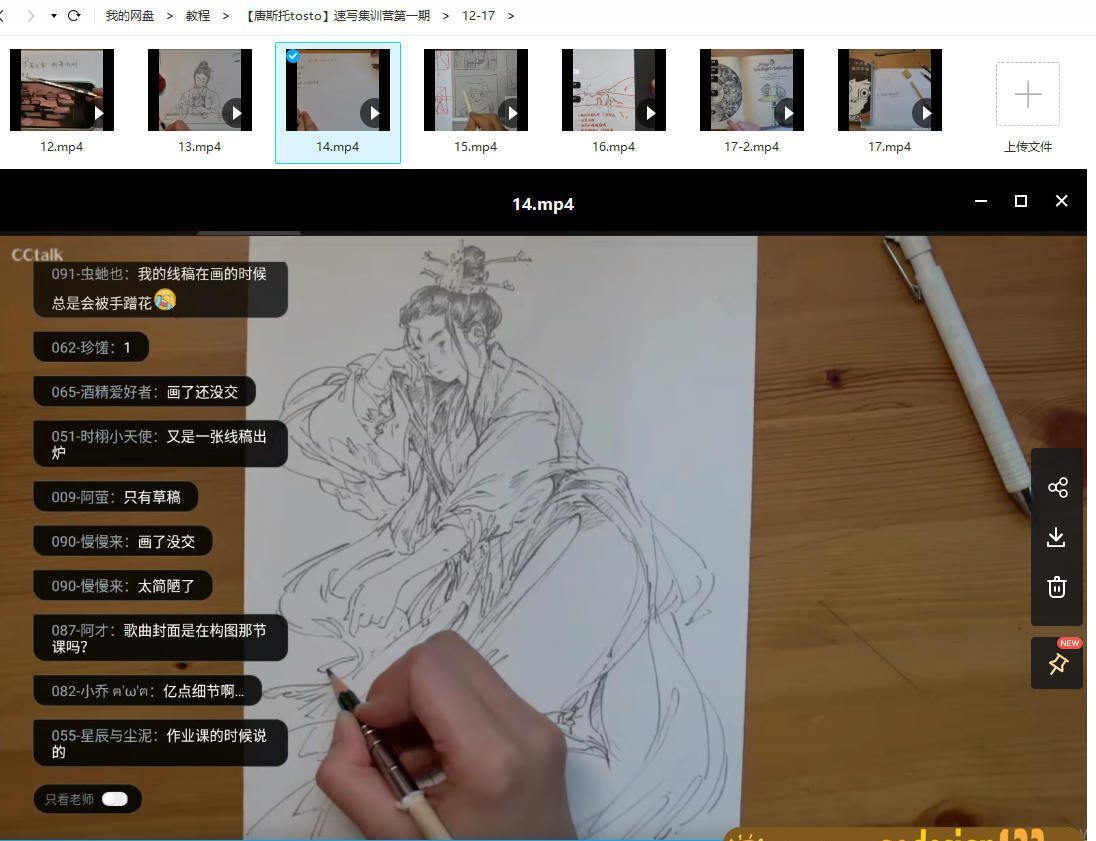Select the 13.mp4 video thumbnail

200,89
